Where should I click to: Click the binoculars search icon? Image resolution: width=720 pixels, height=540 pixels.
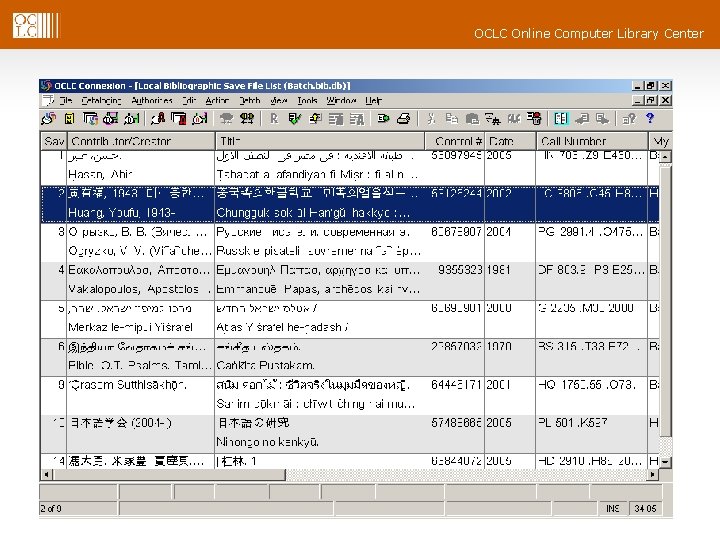(x=247, y=119)
